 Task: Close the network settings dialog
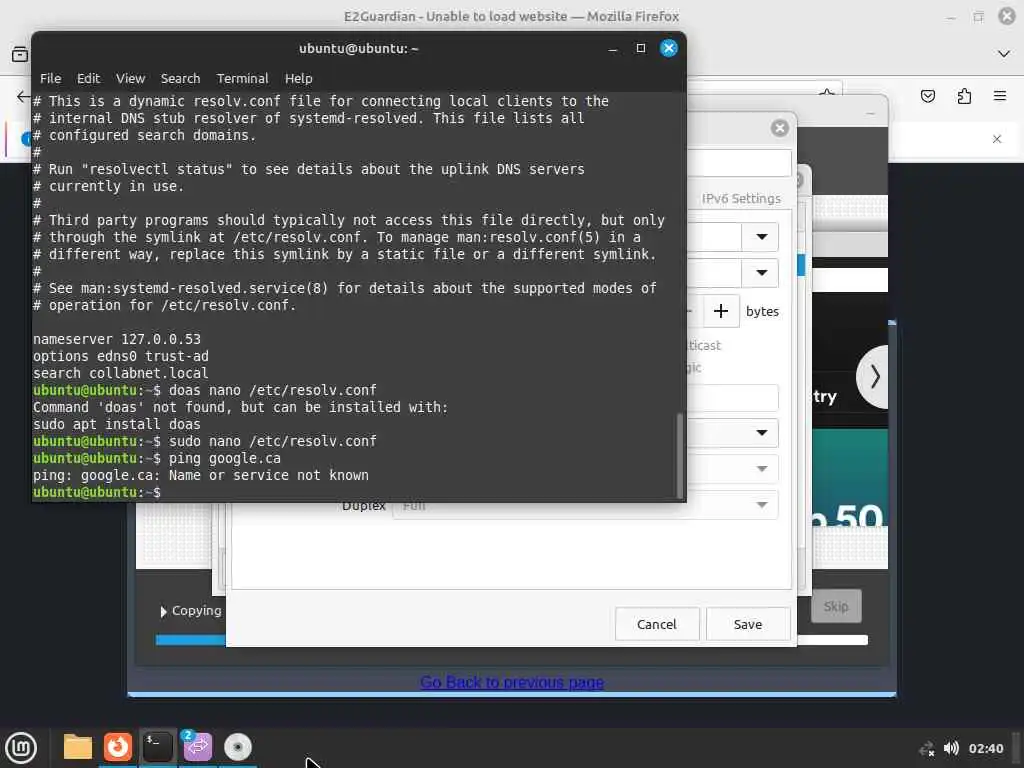pos(779,128)
